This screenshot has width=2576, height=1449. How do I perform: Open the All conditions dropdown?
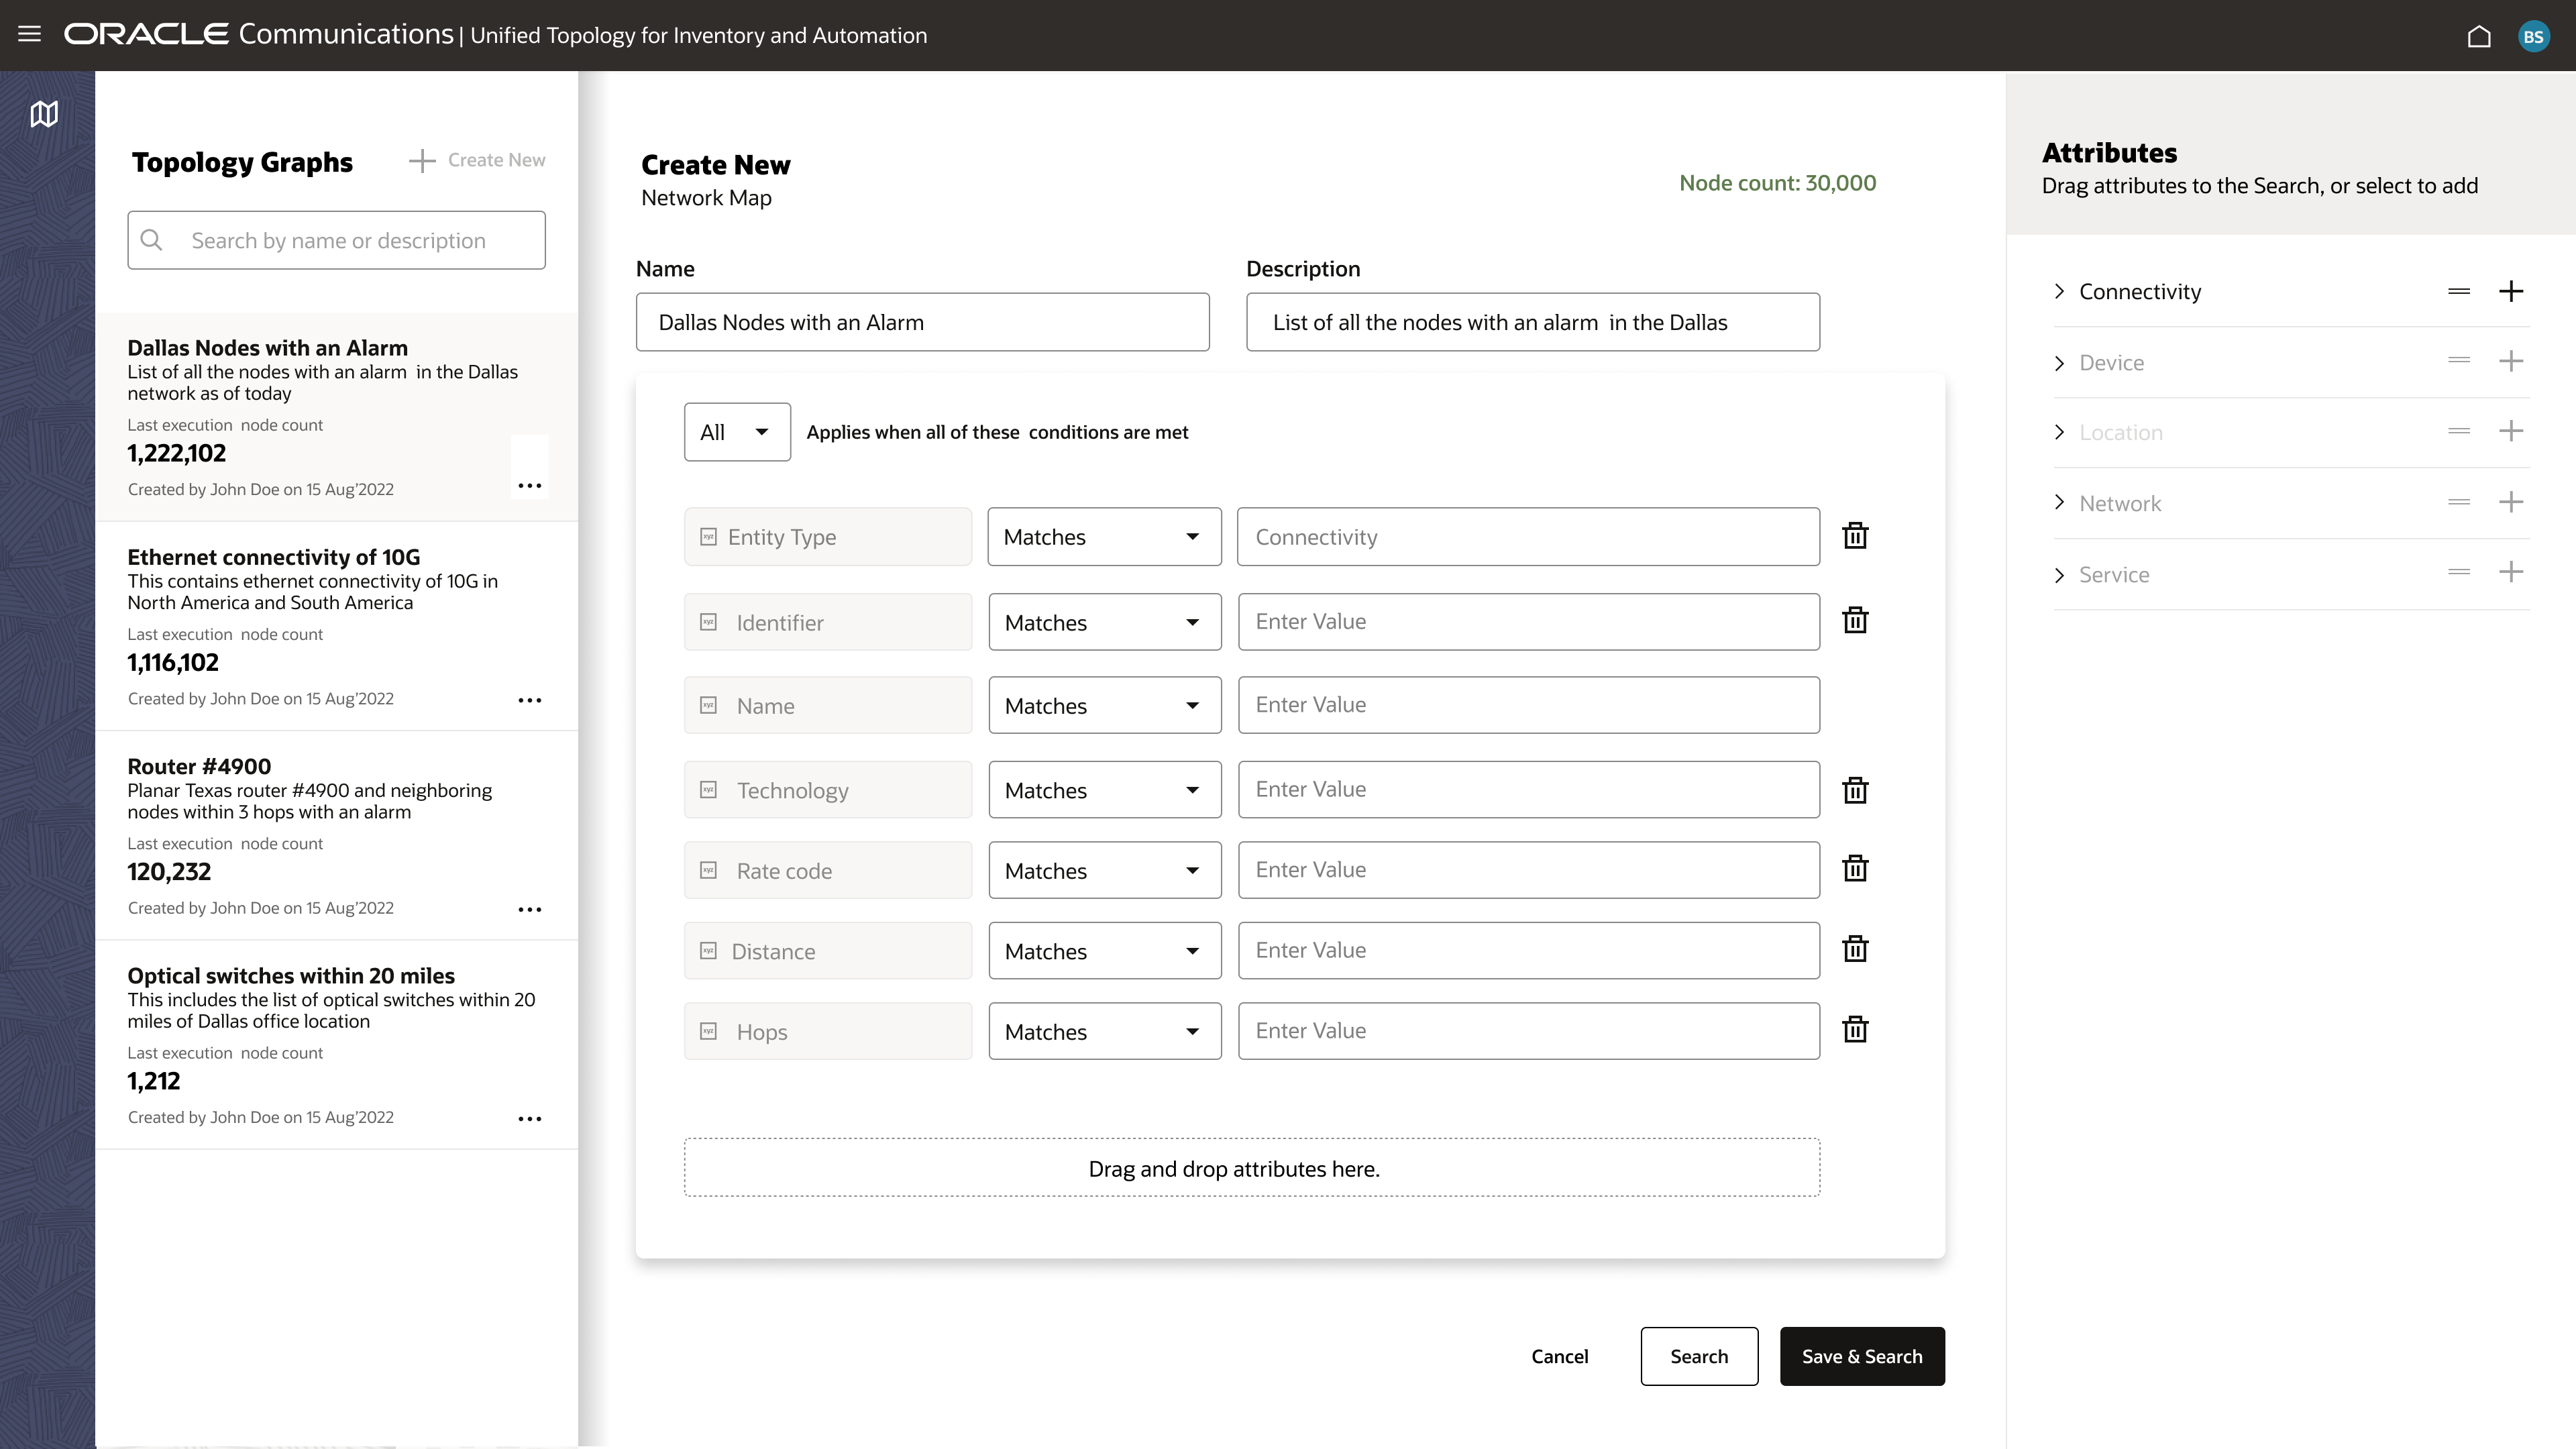(x=737, y=432)
